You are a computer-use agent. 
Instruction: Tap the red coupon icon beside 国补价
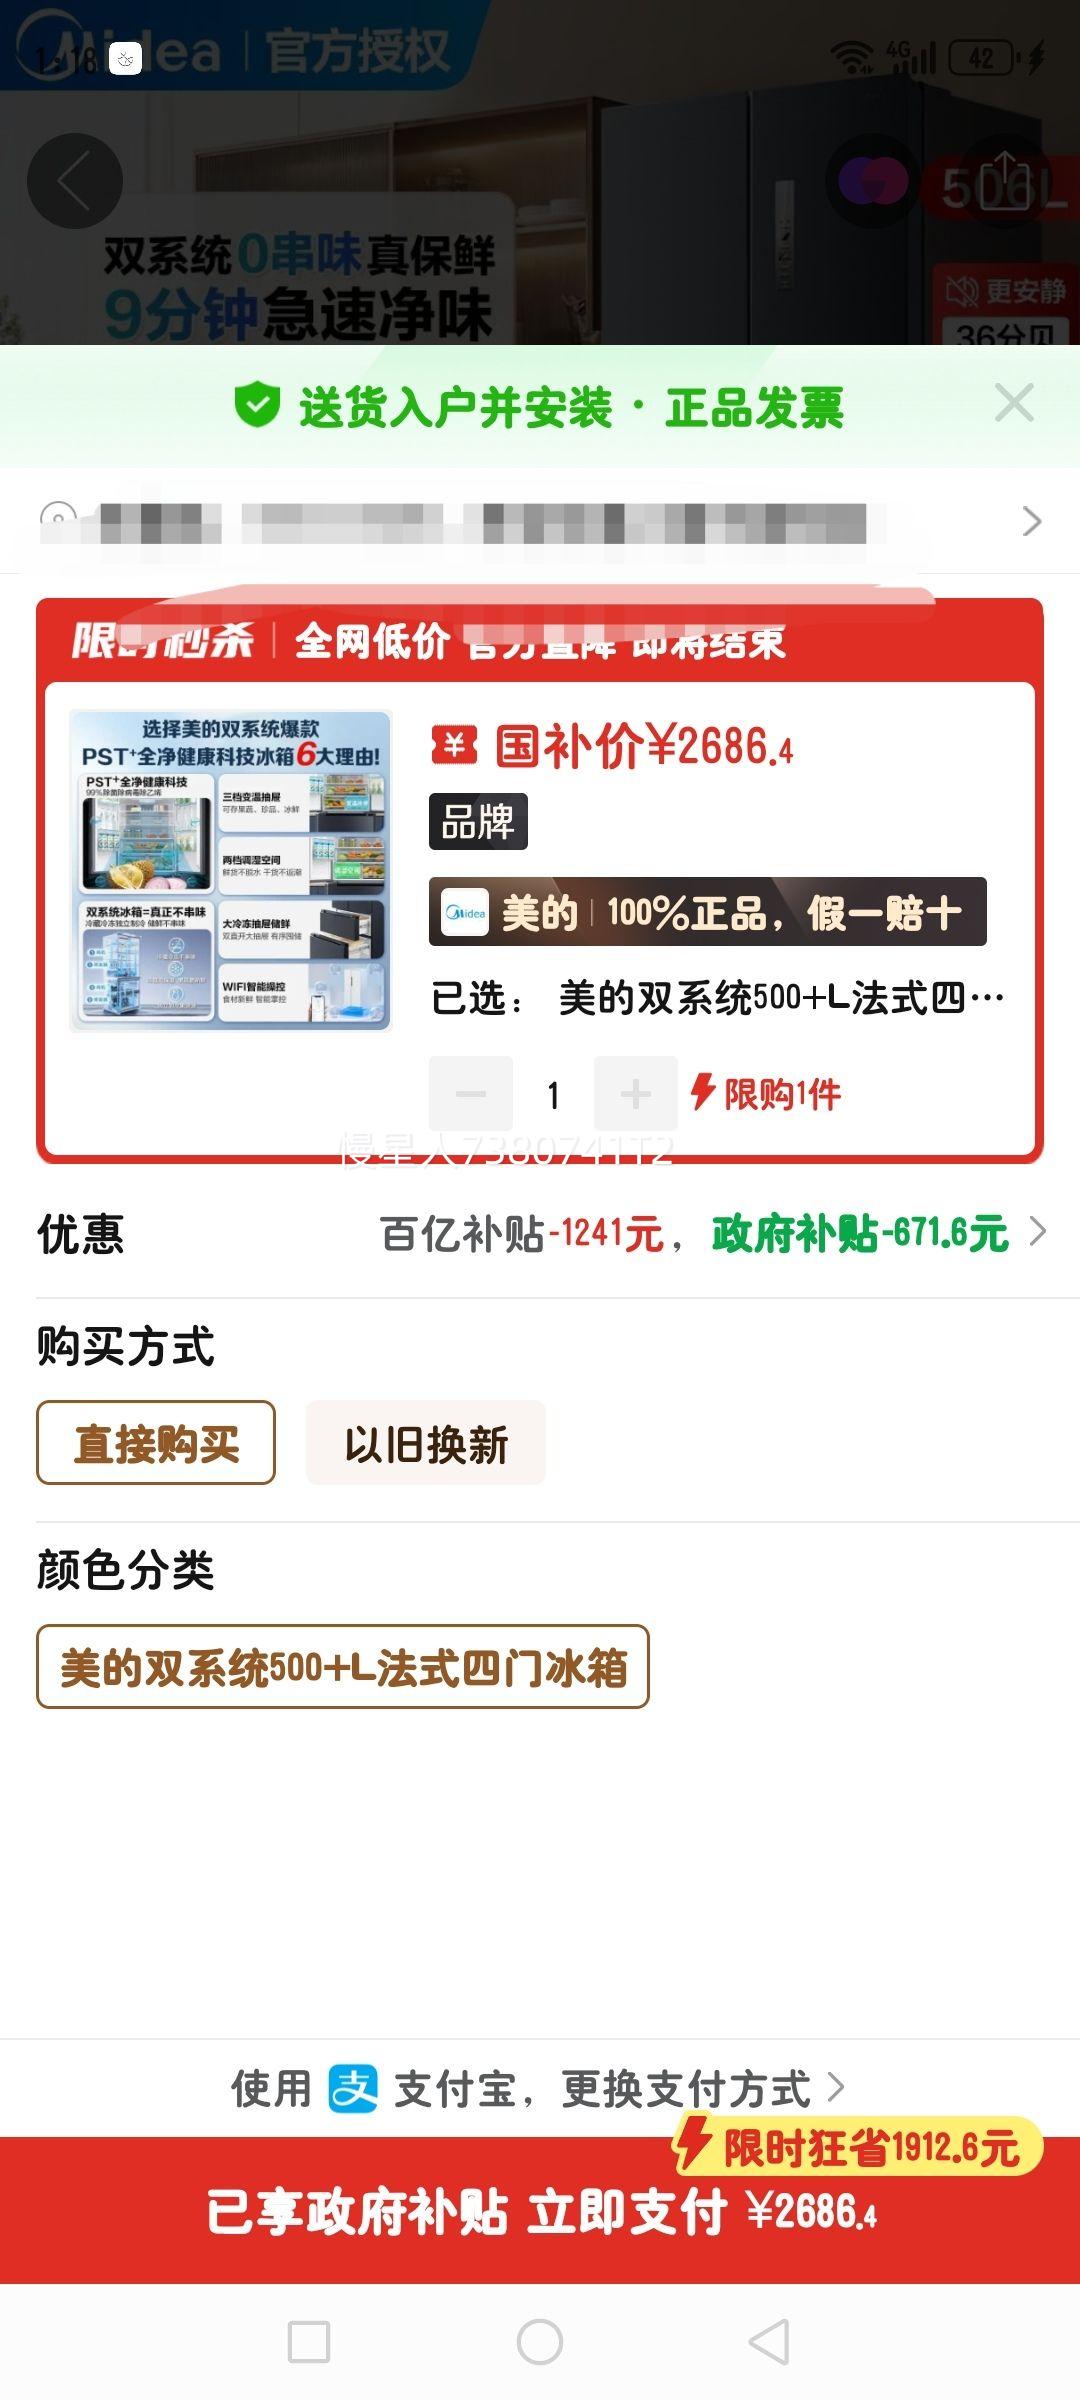[x=454, y=746]
